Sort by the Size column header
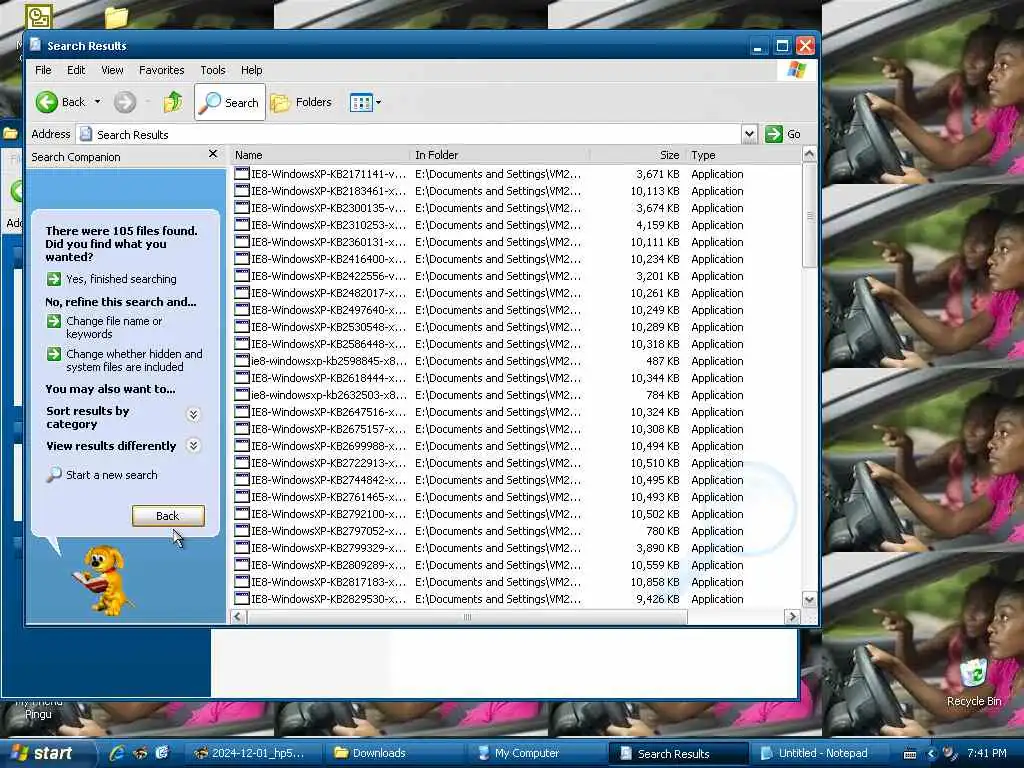Viewport: 1024px width, 768px height. [x=637, y=155]
